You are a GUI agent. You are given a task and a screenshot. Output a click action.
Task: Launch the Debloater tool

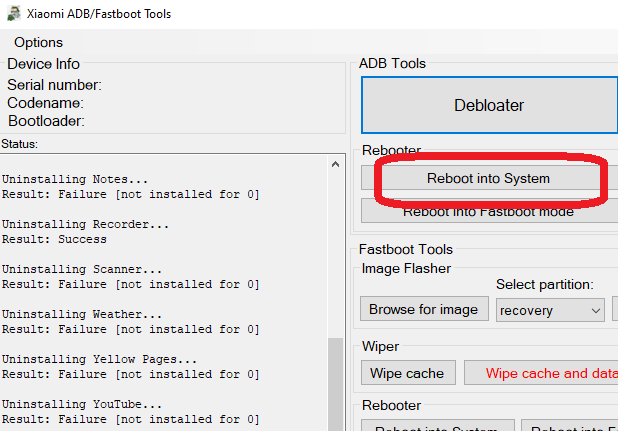[x=489, y=105]
